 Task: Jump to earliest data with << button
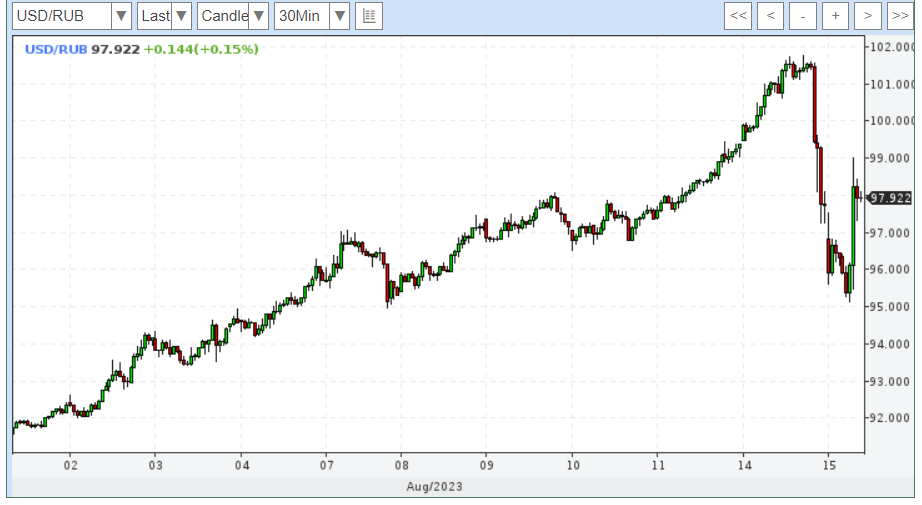pos(738,16)
